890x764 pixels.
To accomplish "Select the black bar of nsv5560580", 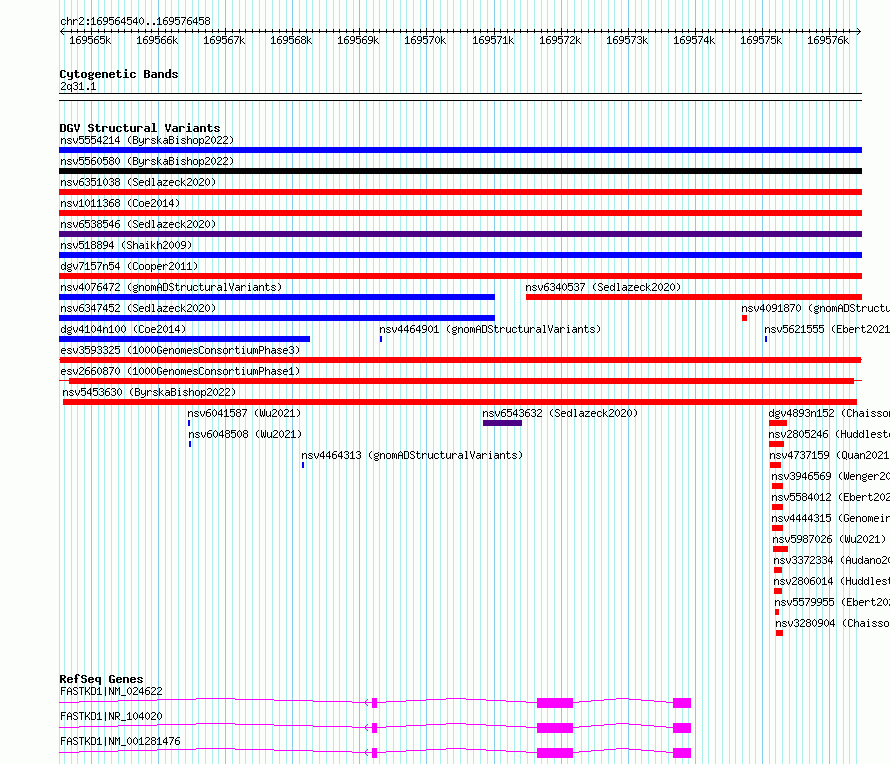I will tap(460, 171).
